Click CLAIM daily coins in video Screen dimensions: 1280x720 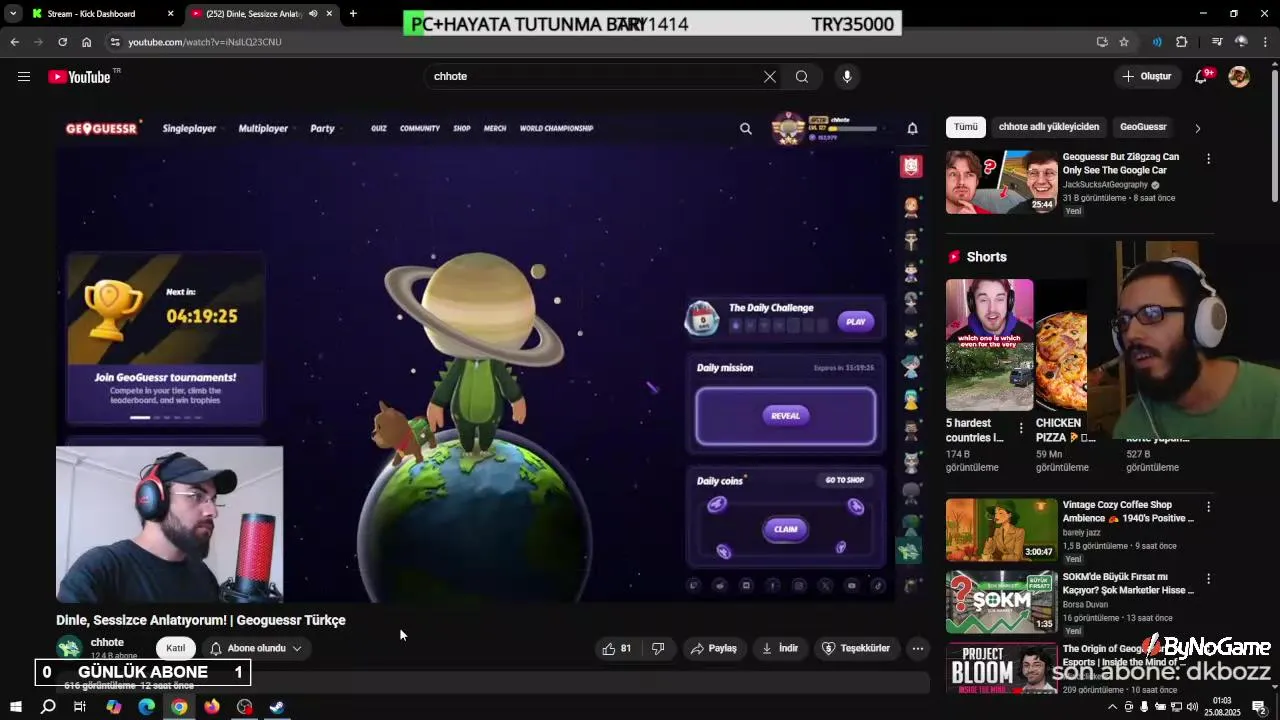[786, 529]
